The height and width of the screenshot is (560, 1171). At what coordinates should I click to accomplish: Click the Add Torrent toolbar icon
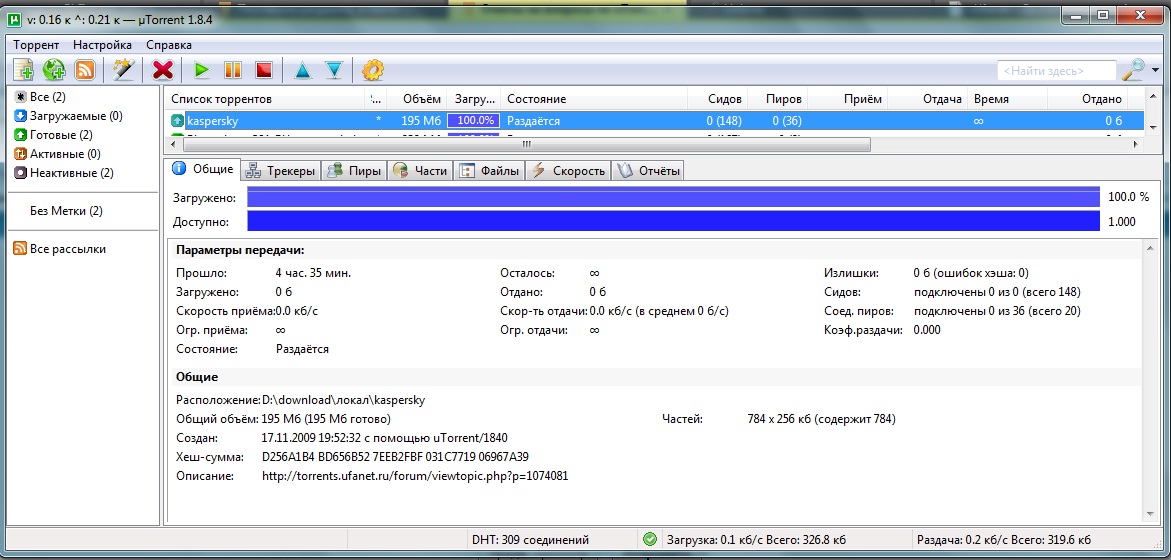pos(23,70)
